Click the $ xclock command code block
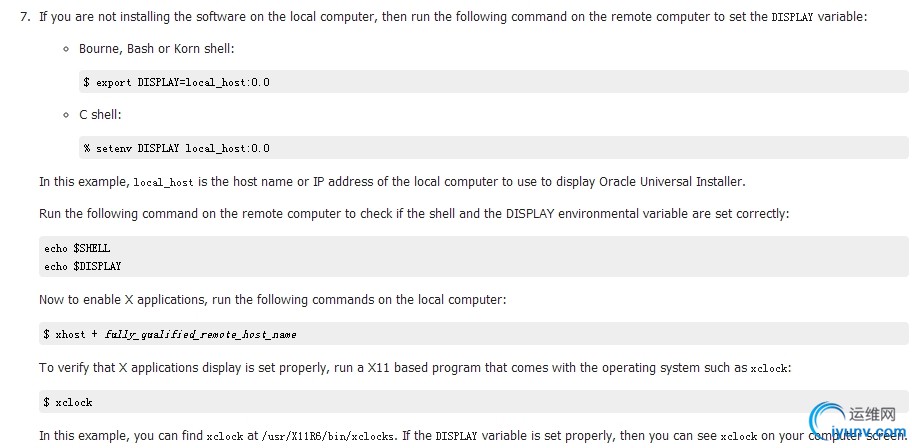This screenshot has width=912, height=448. [x=68, y=402]
